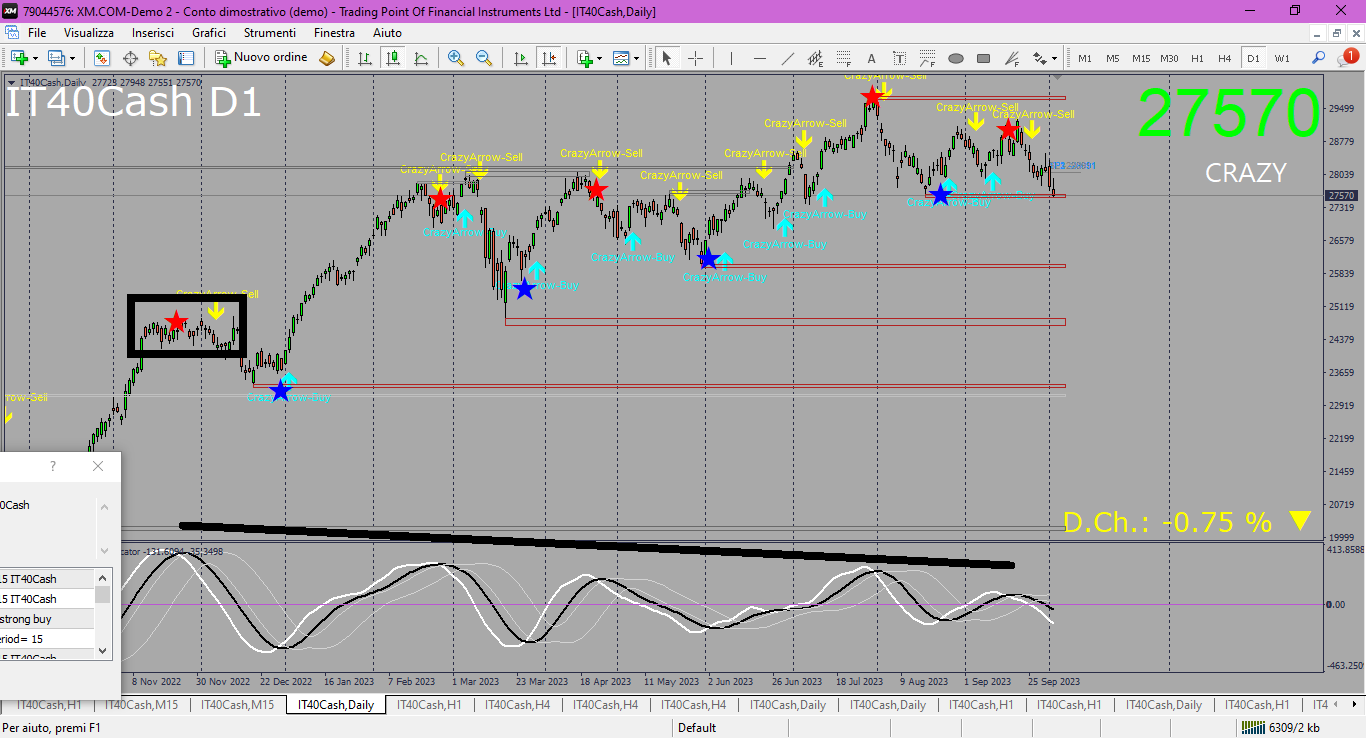Screen dimensions: 1366x738
Task: Switch to M15 timeframe
Action: (x=1141, y=58)
